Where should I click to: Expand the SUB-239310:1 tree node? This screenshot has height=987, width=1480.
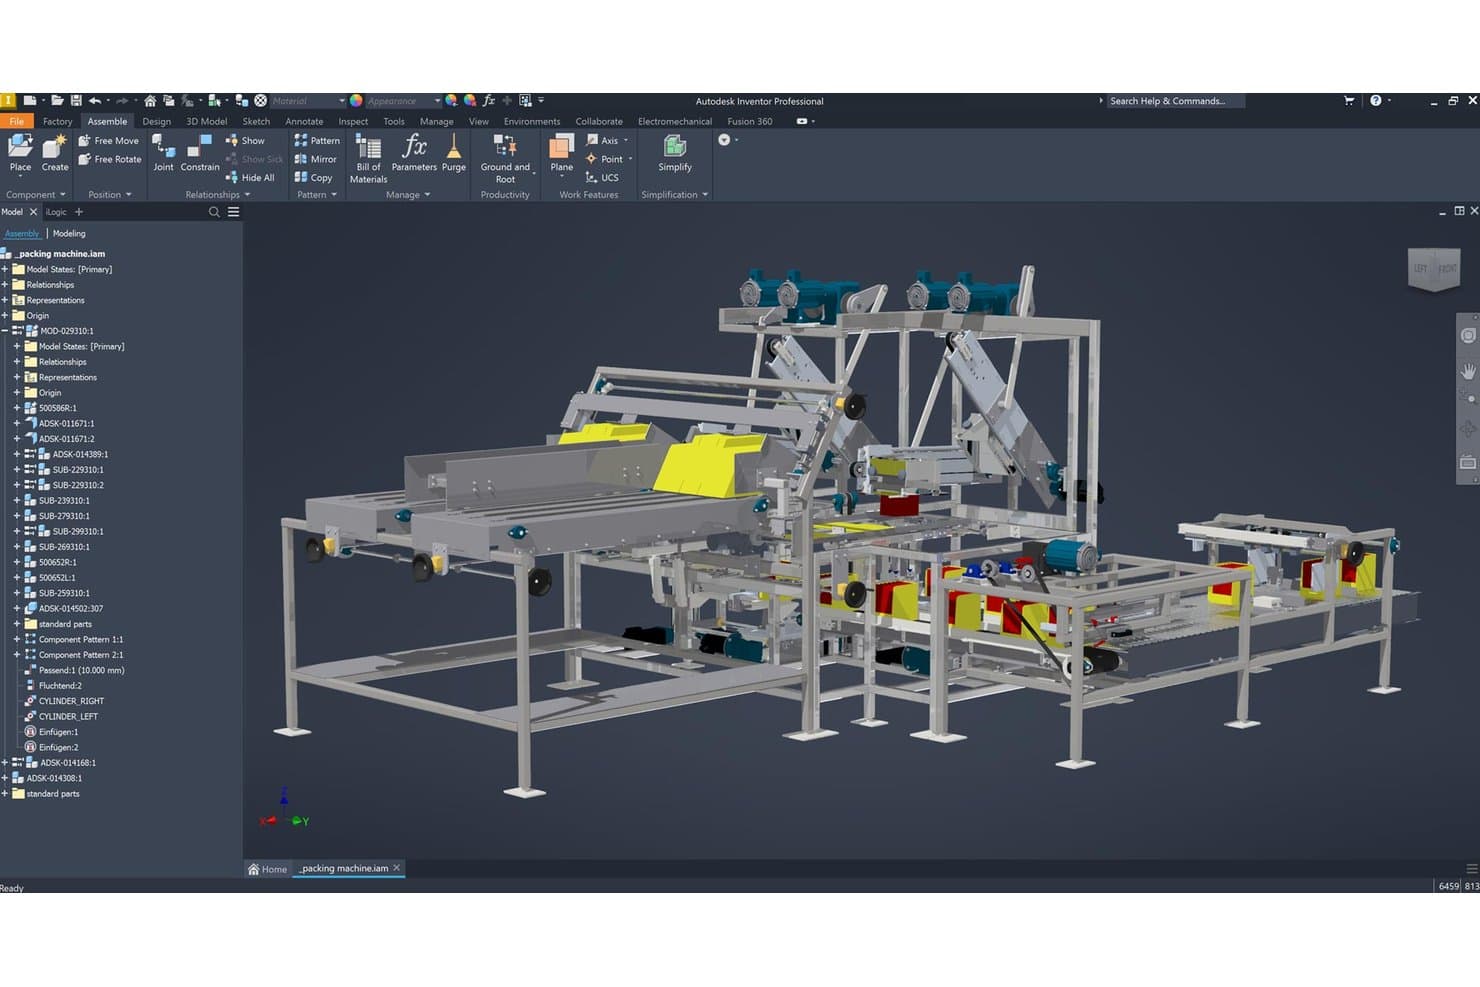coord(17,501)
